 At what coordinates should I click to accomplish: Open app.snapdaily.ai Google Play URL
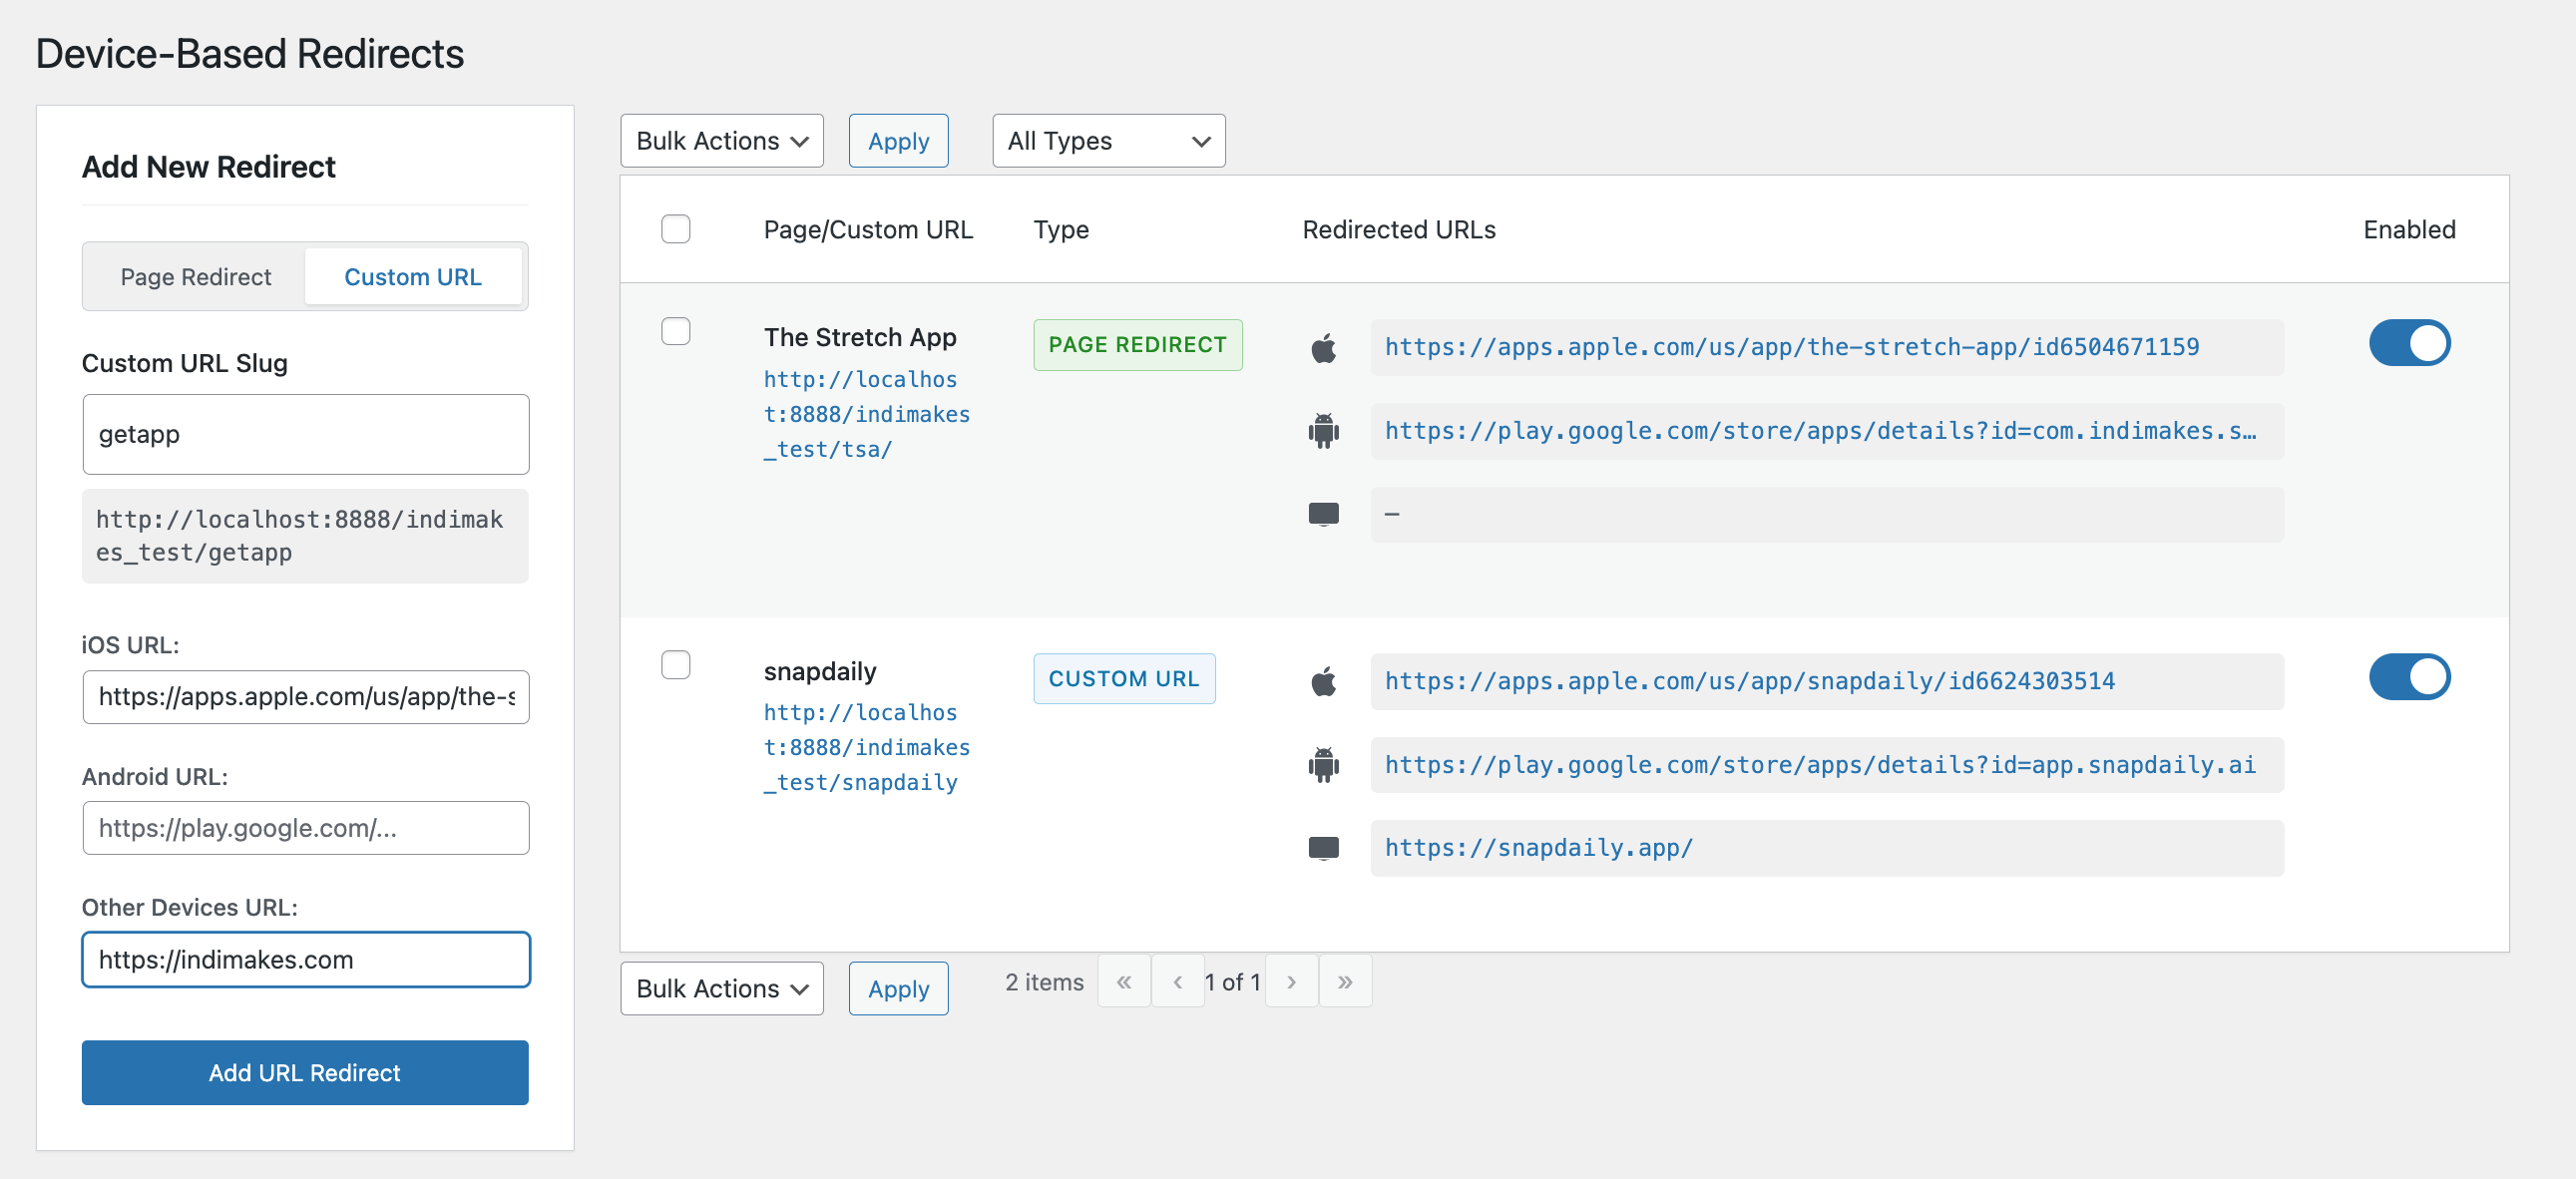[1820, 765]
